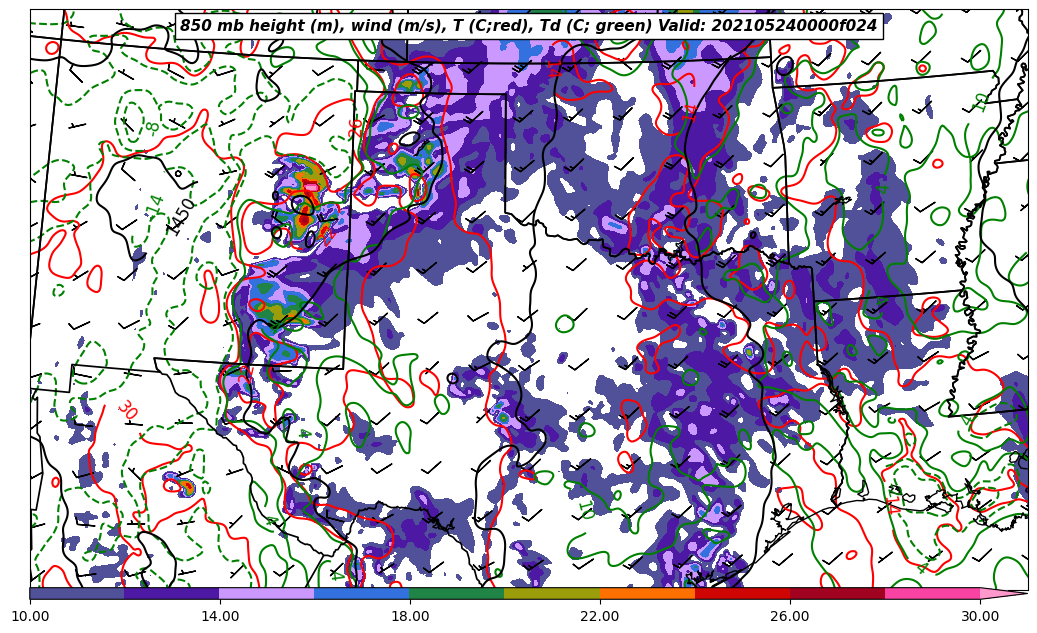Click the orange segment of the colorbar
The image size is (1037, 633).
pos(647,593)
